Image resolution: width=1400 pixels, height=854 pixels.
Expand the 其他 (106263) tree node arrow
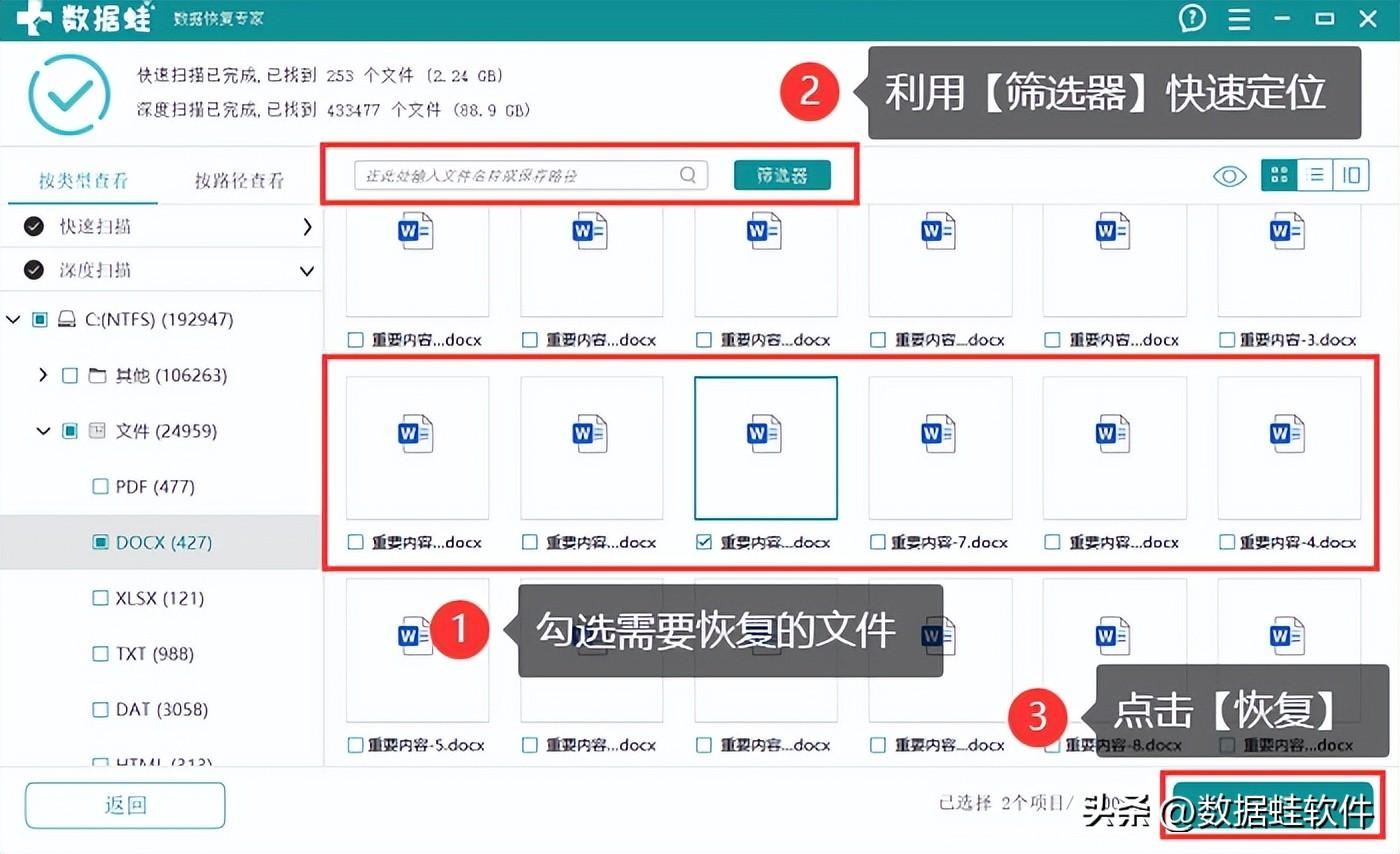42,376
